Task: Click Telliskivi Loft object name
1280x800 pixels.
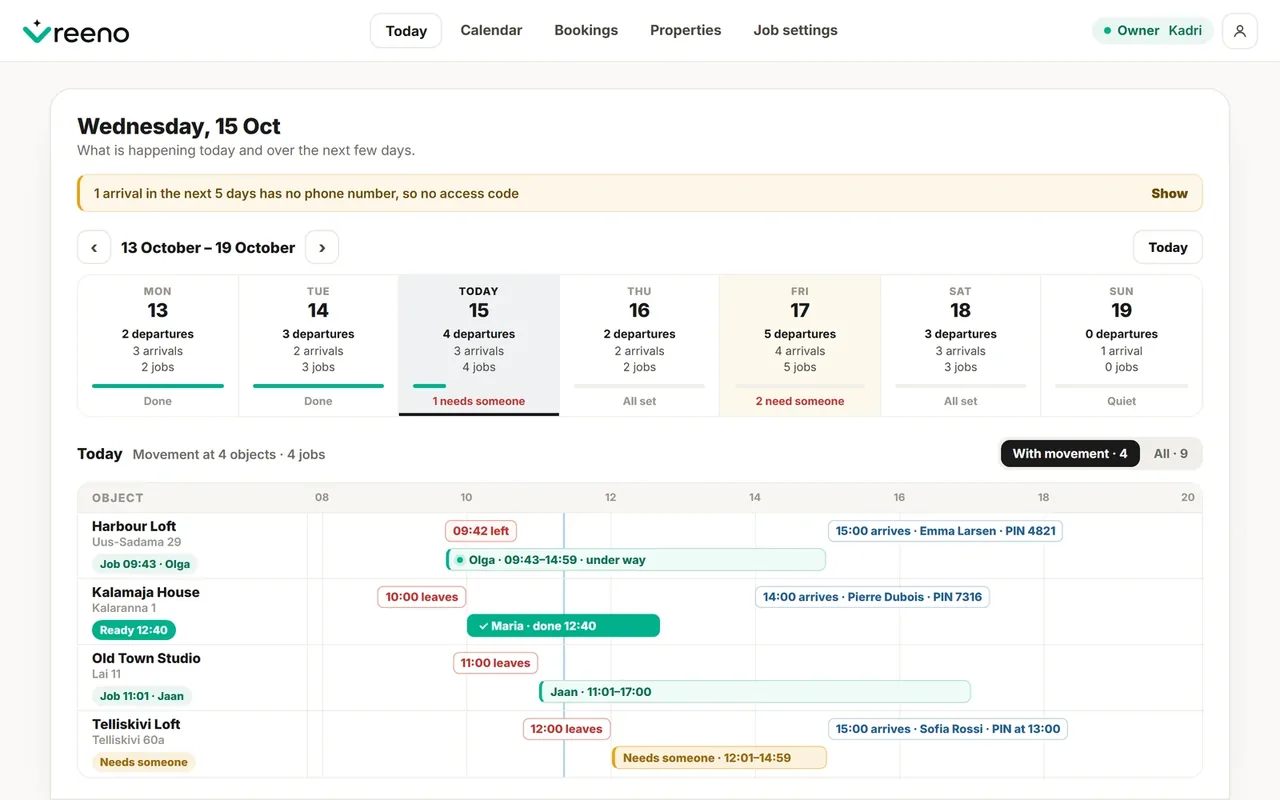Action: click(136, 724)
